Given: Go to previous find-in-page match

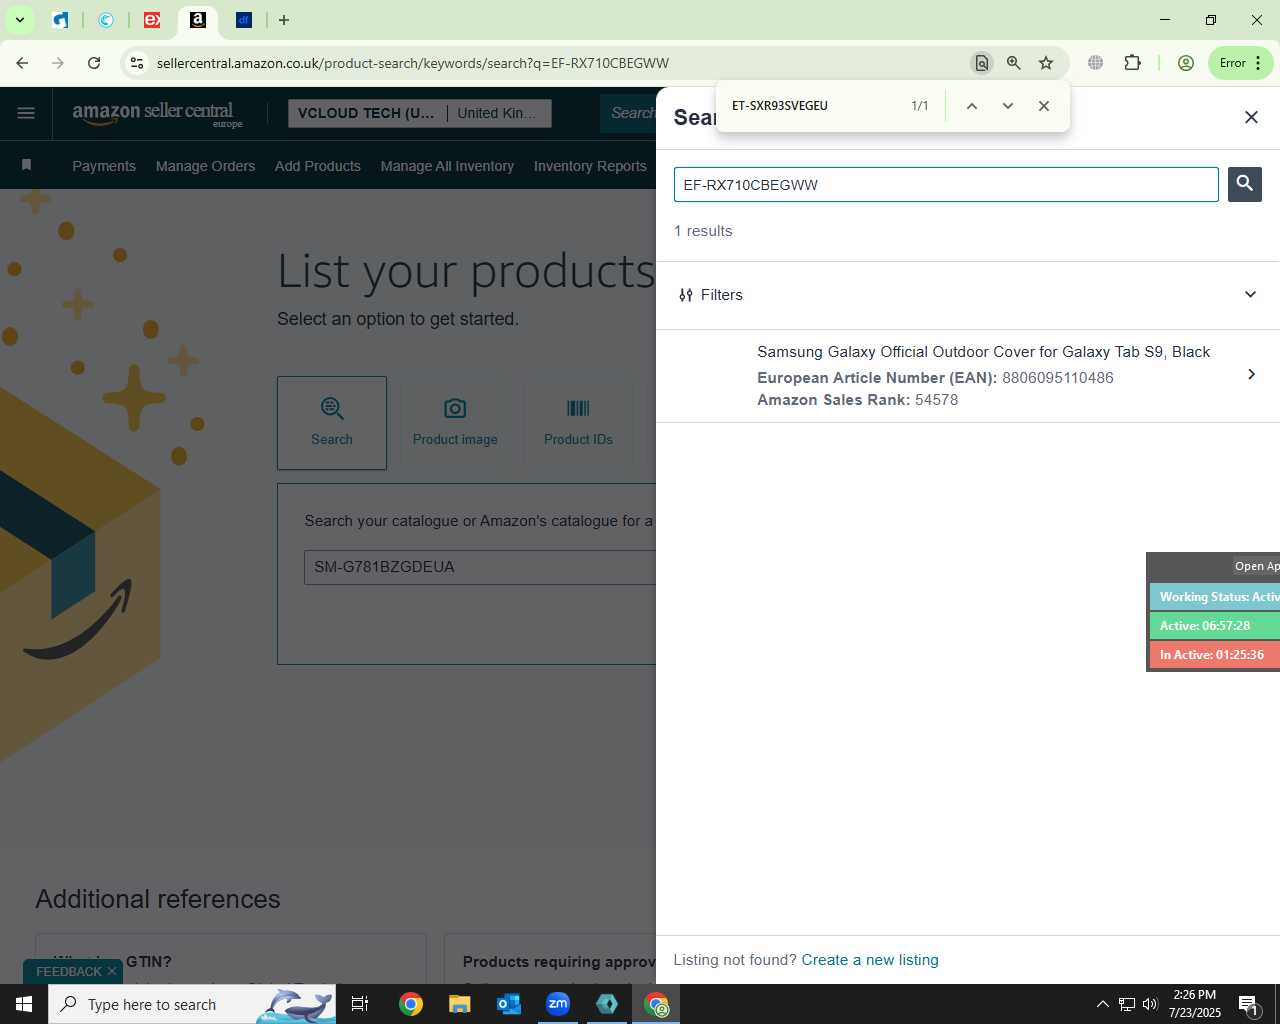Looking at the screenshot, I should click(971, 106).
